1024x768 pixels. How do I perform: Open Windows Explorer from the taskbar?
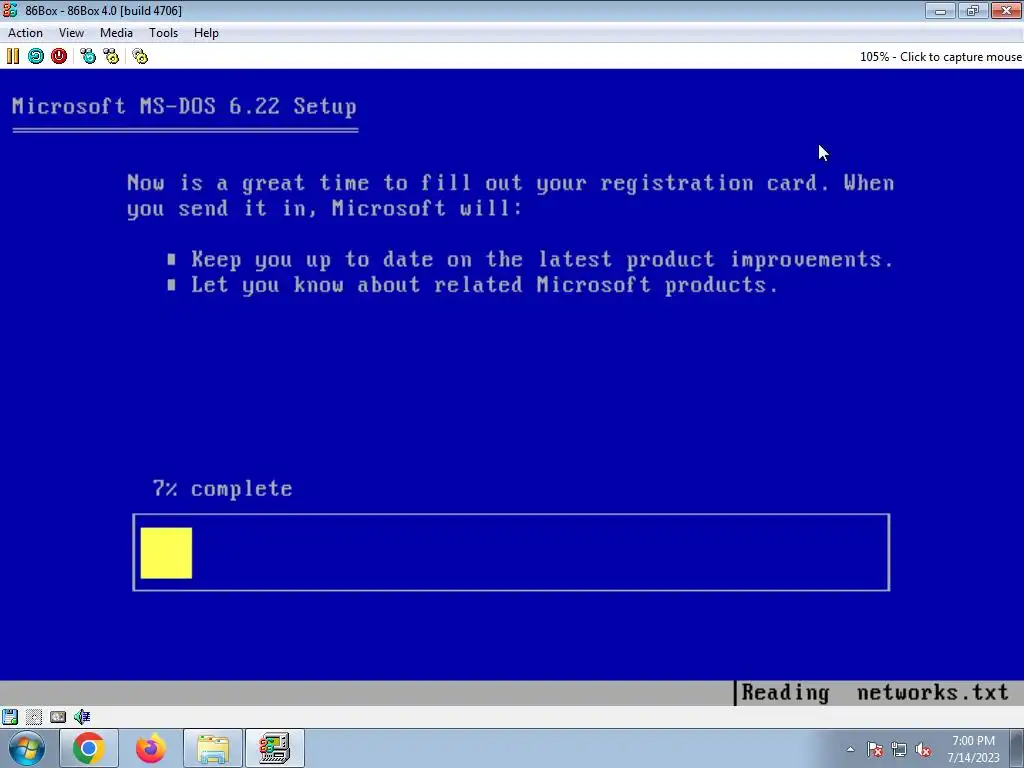[213, 748]
